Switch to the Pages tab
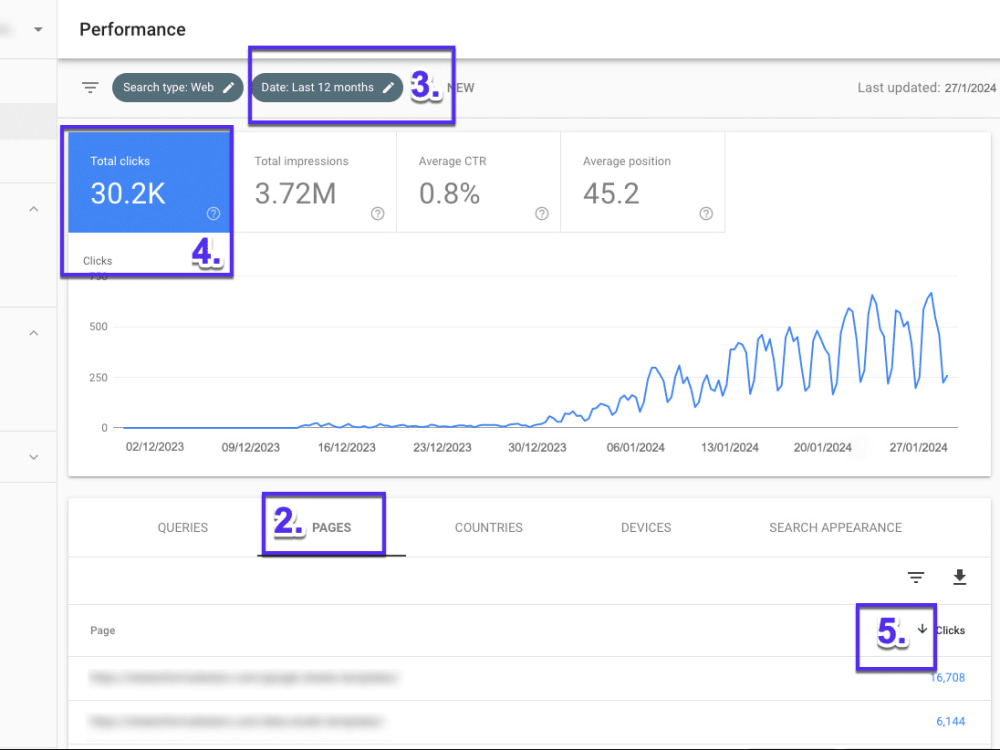The image size is (1000, 750). click(x=331, y=527)
